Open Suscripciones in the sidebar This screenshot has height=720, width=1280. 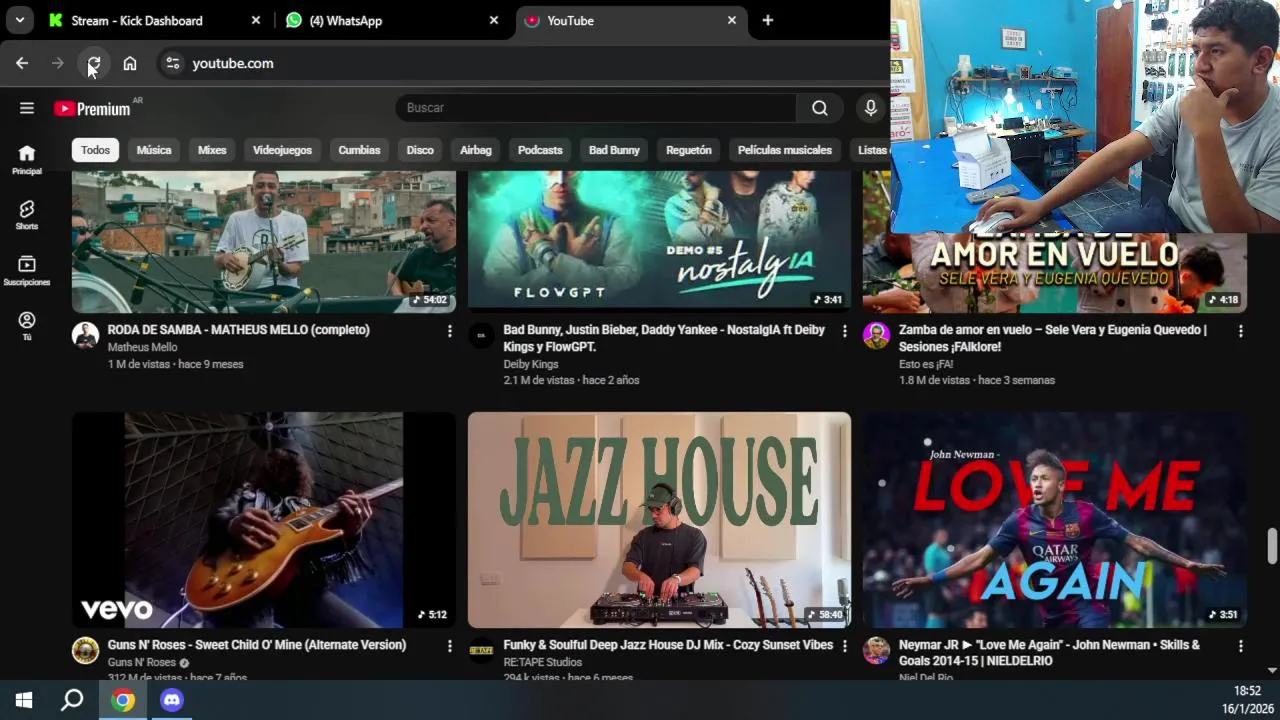tap(27, 271)
